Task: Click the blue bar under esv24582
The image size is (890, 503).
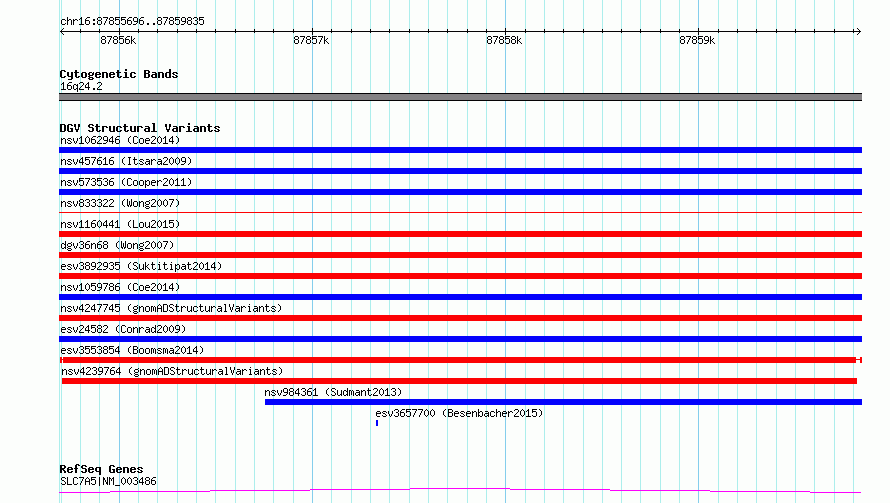Action: coord(460,339)
